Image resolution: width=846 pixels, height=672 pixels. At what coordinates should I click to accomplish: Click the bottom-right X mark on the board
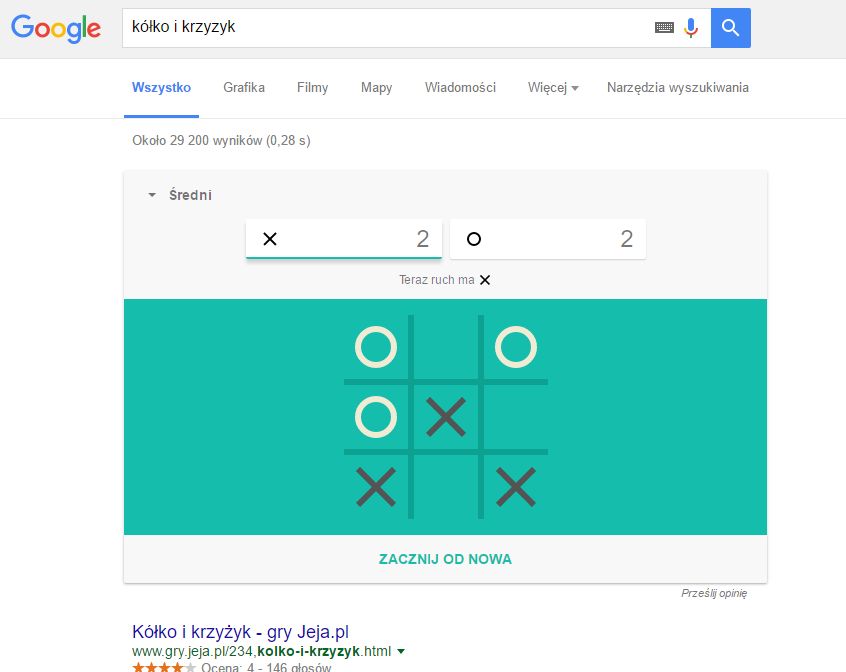tap(516, 487)
